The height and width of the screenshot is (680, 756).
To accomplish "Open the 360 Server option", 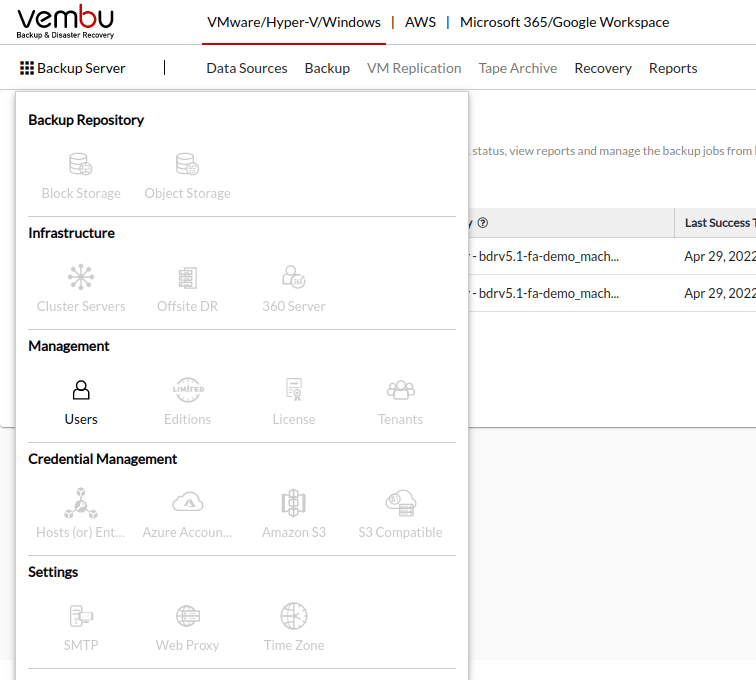I will 294,289.
